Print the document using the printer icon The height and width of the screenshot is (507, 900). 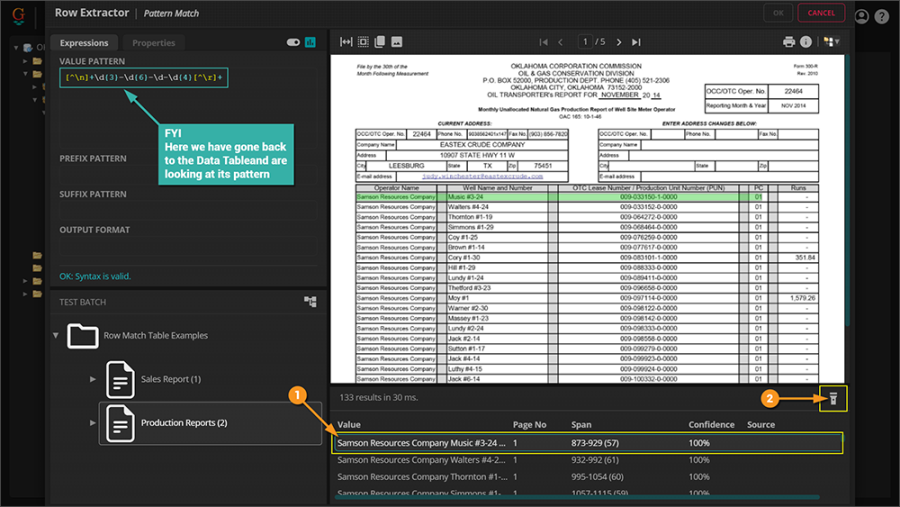pos(788,42)
